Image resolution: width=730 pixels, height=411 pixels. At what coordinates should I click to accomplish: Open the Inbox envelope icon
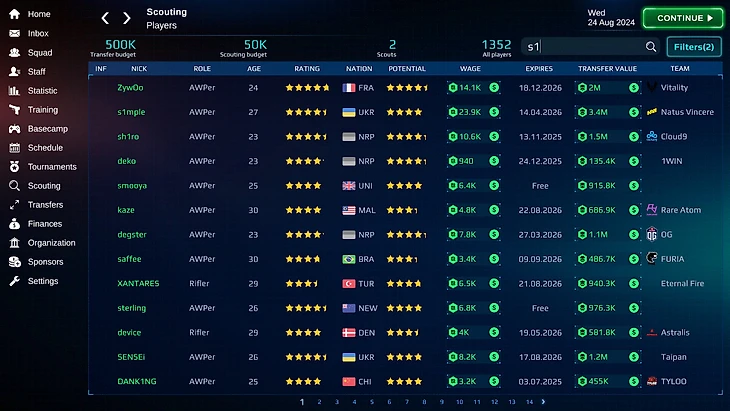click(x=14, y=34)
